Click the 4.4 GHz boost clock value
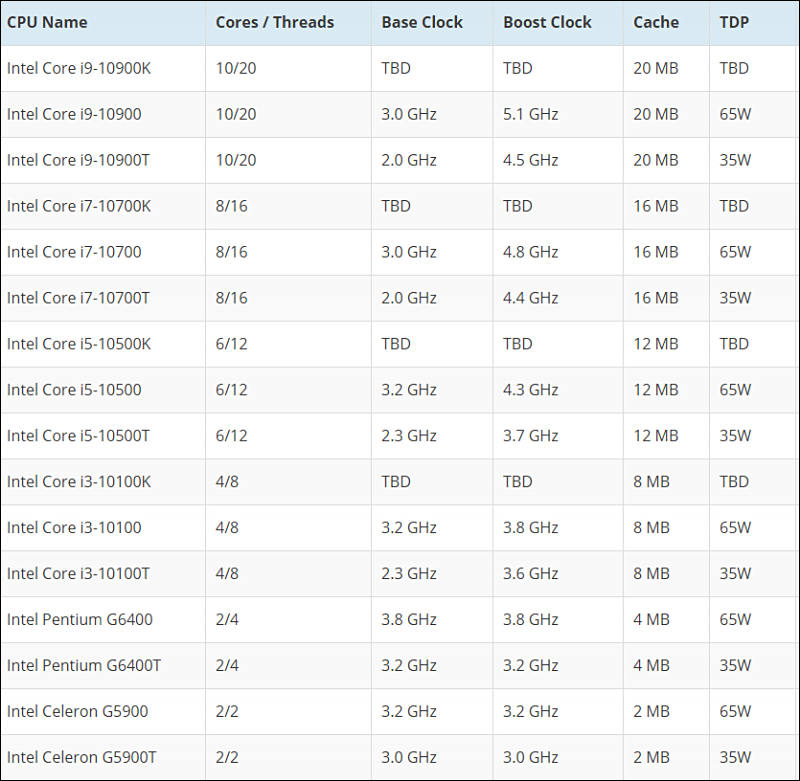This screenshot has width=800, height=781. pos(531,298)
